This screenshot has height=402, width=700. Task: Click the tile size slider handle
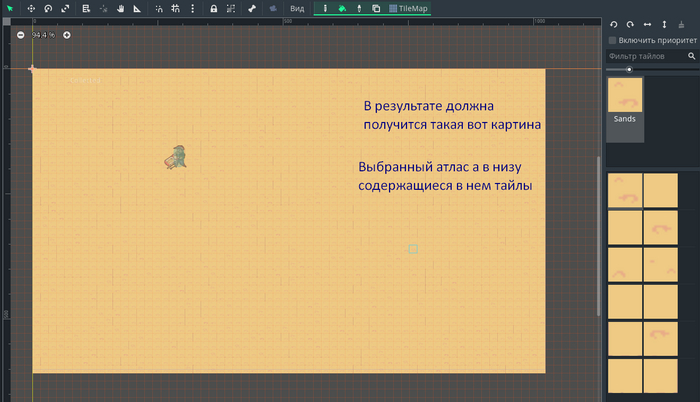tap(629, 69)
